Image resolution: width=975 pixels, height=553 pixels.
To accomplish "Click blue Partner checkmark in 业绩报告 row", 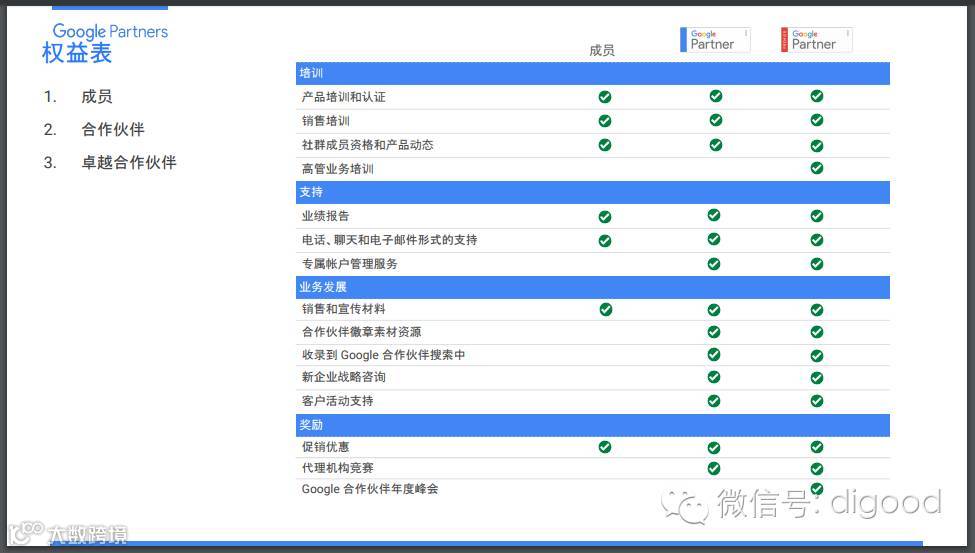I will 714,215.
